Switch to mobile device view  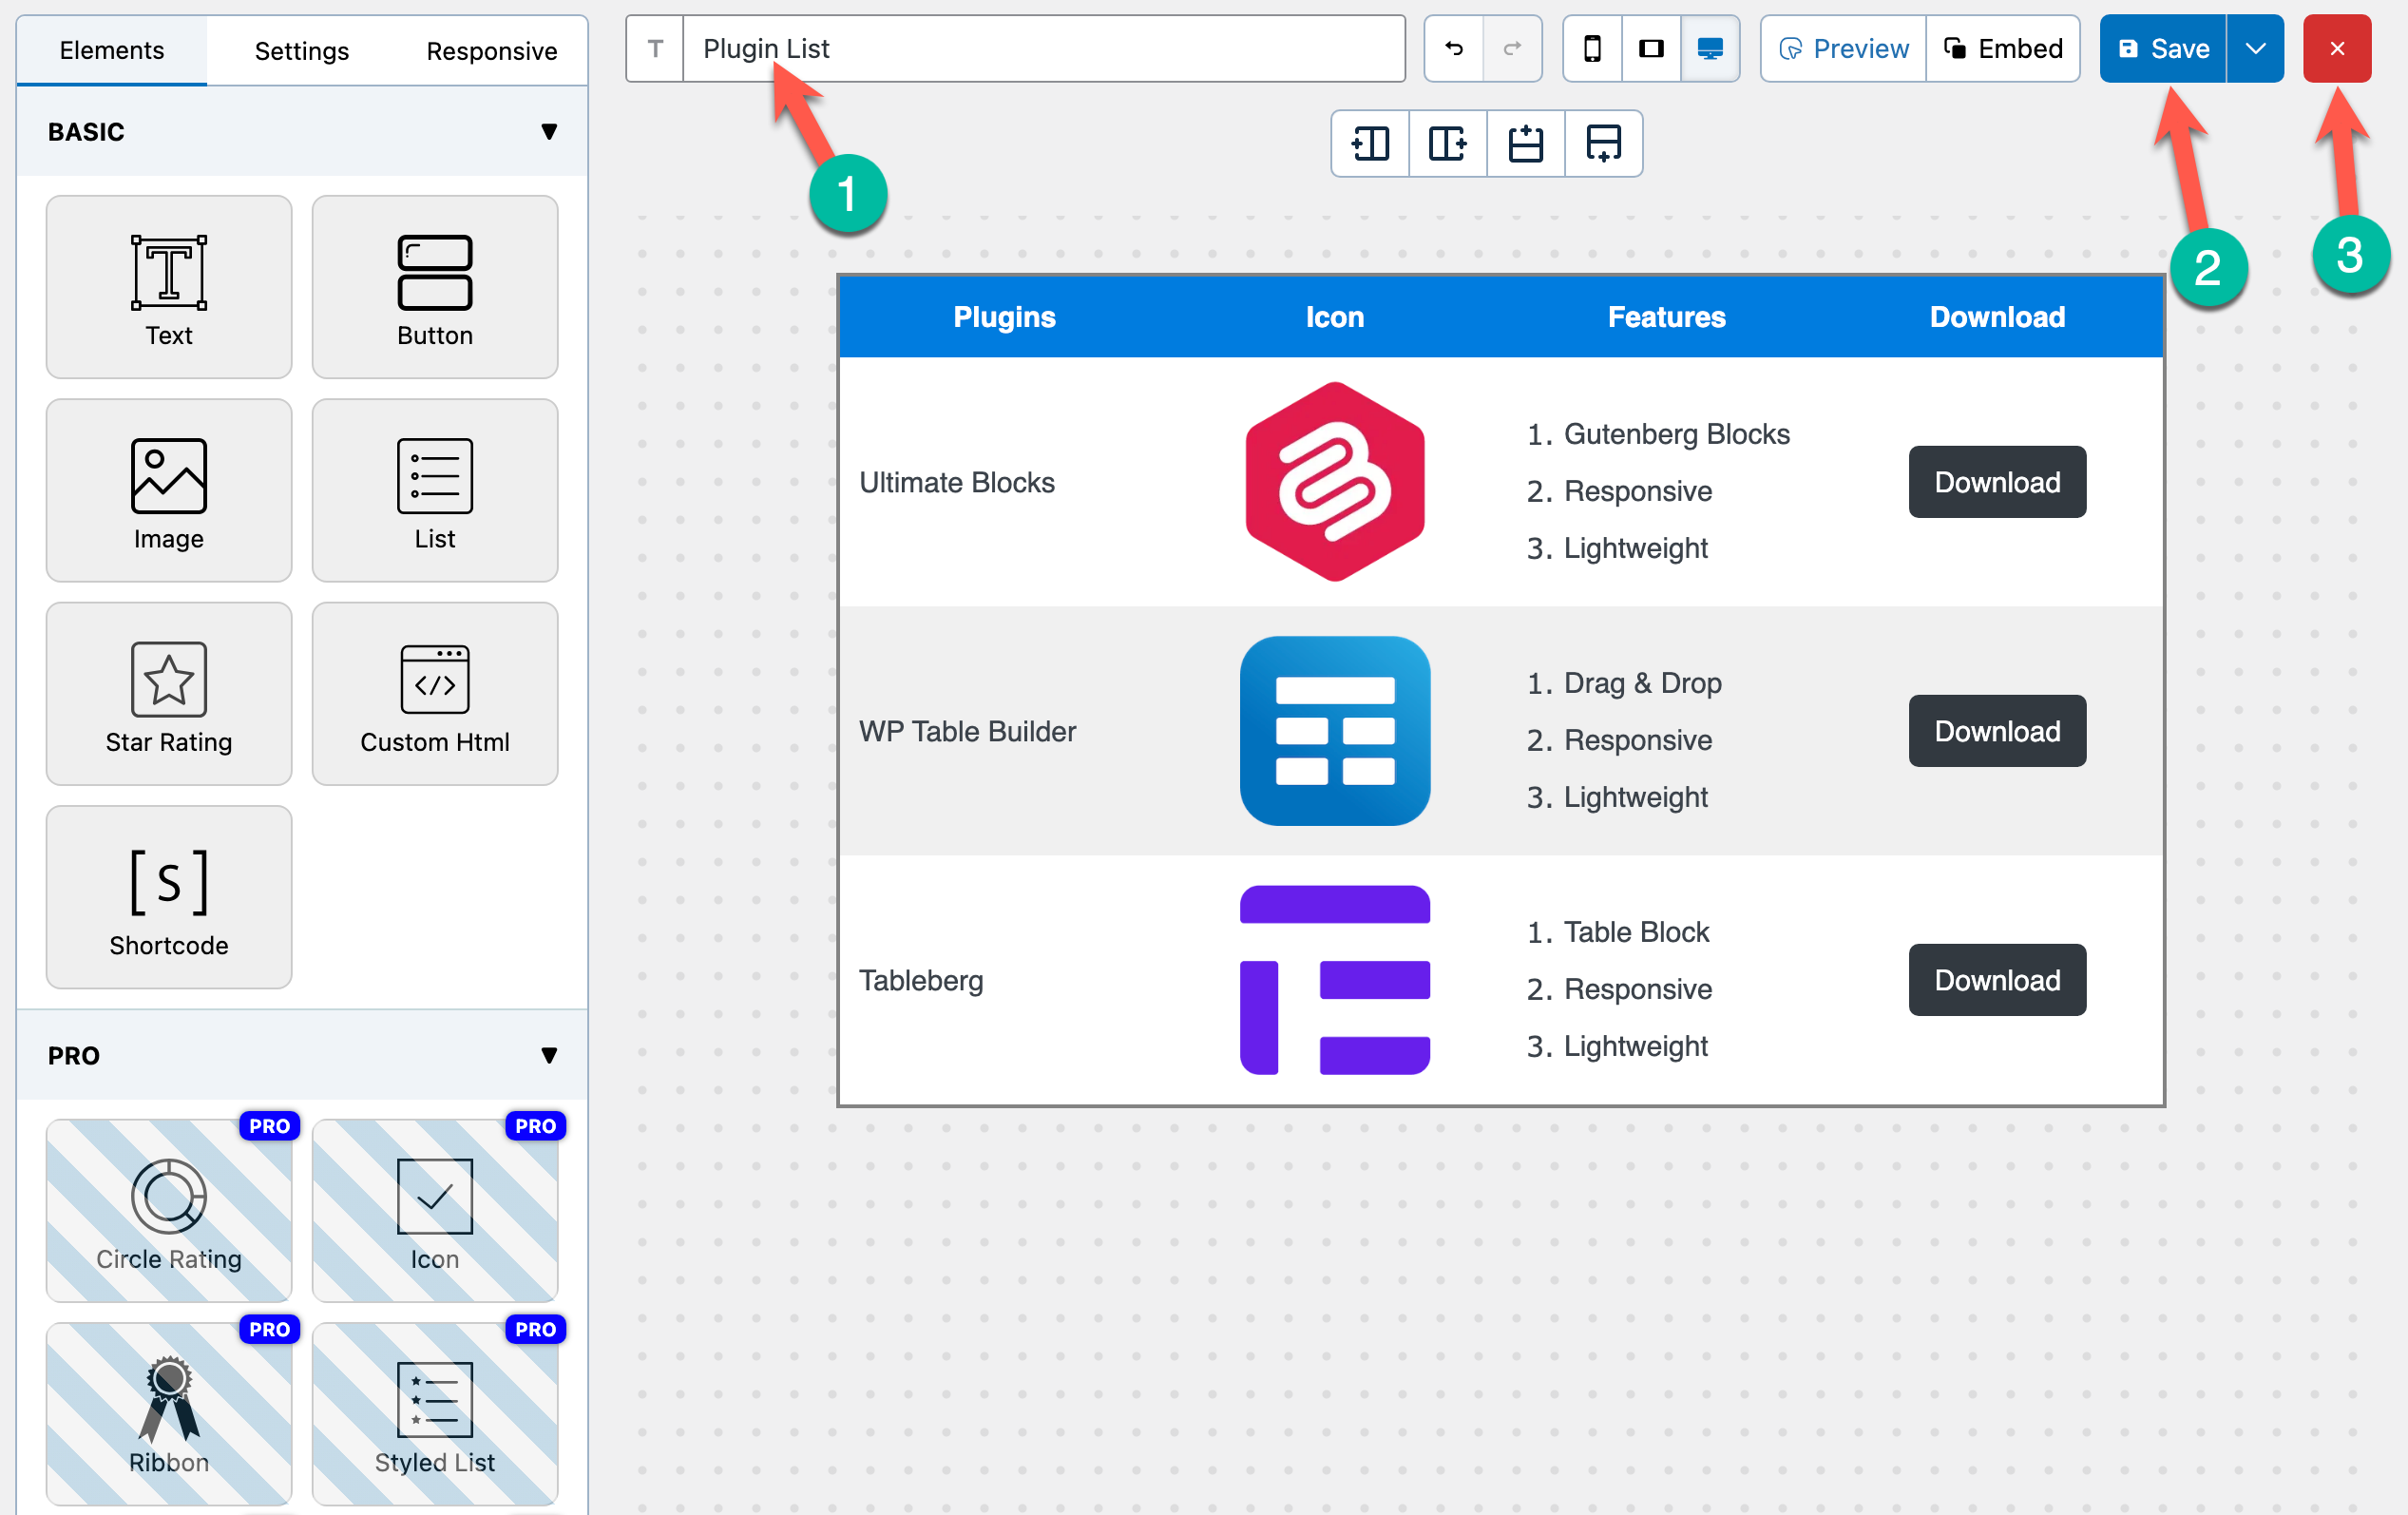click(1592, 48)
